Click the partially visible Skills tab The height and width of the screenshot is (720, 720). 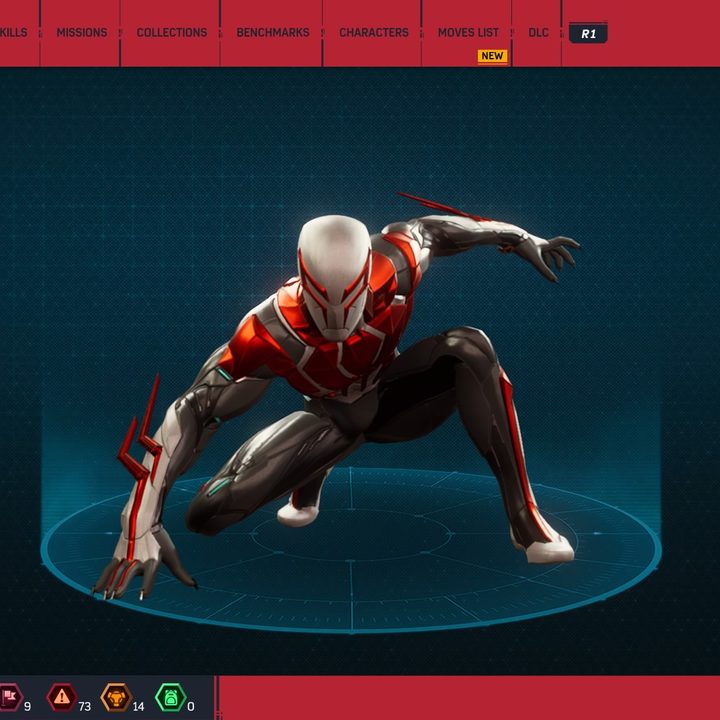pyautogui.click(x=13, y=33)
